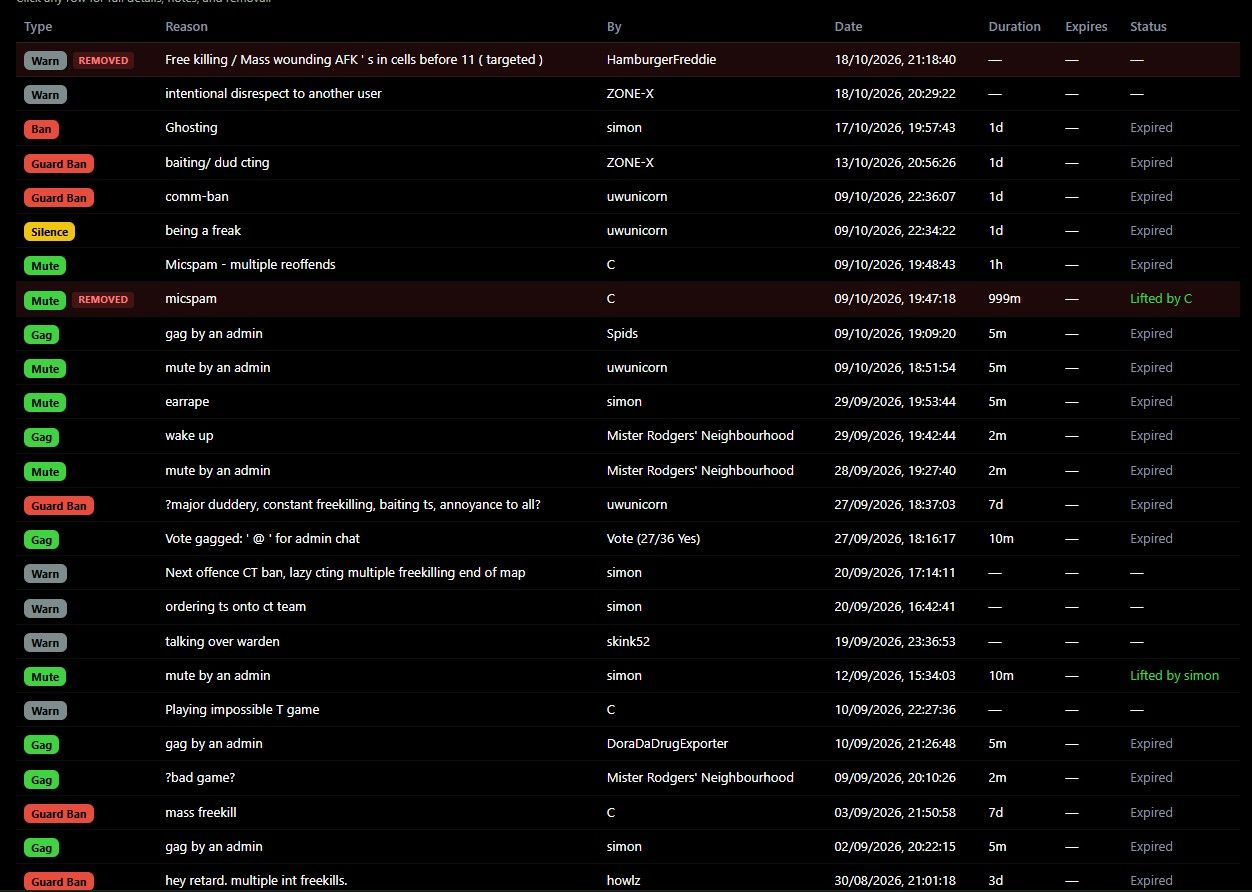Click the Warn badge for talking over warden
The height and width of the screenshot is (892, 1252).
(45, 642)
